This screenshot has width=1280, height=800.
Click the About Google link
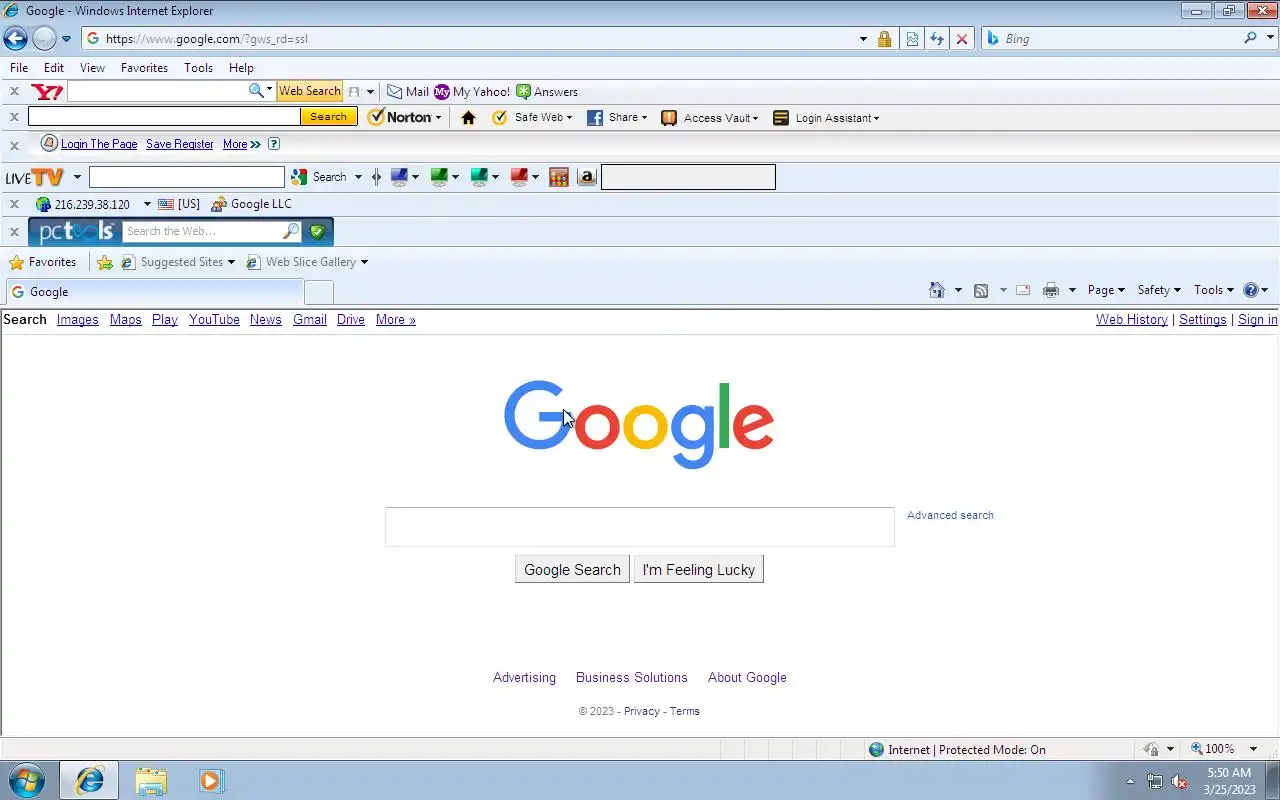click(747, 678)
